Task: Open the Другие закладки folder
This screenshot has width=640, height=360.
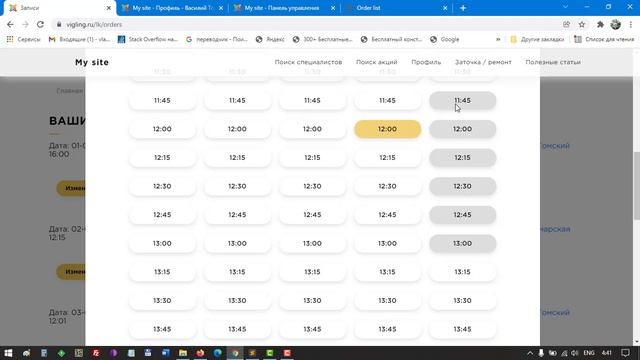Action: pos(537,40)
